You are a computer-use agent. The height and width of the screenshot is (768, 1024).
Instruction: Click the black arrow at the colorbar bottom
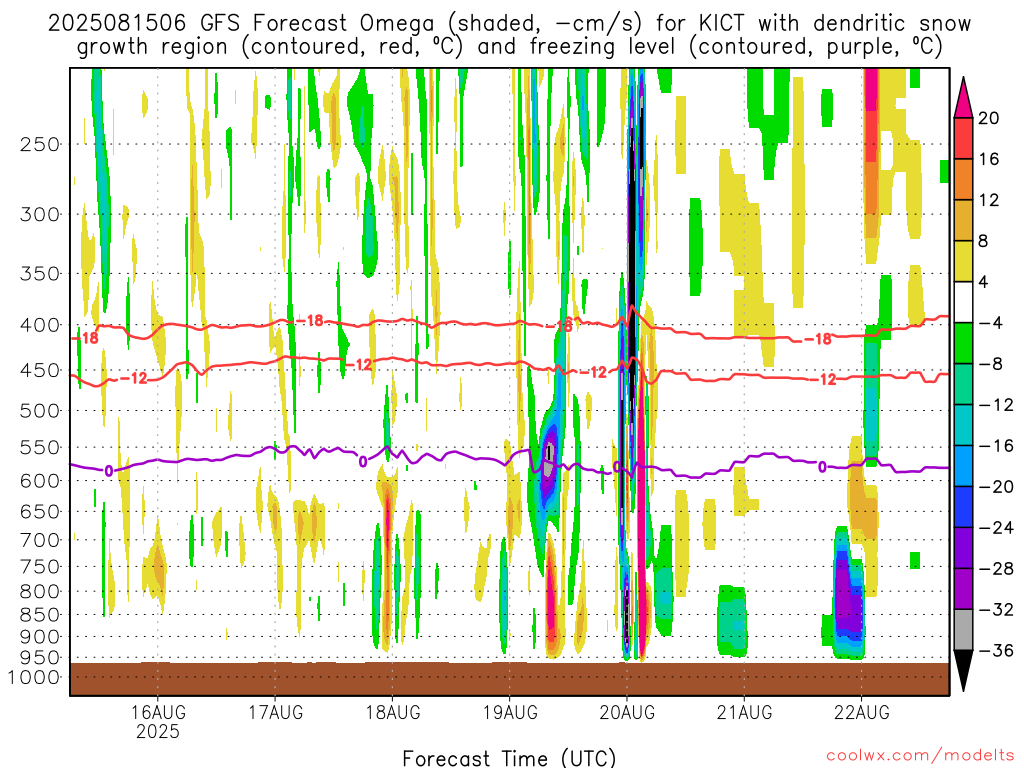point(963,671)
